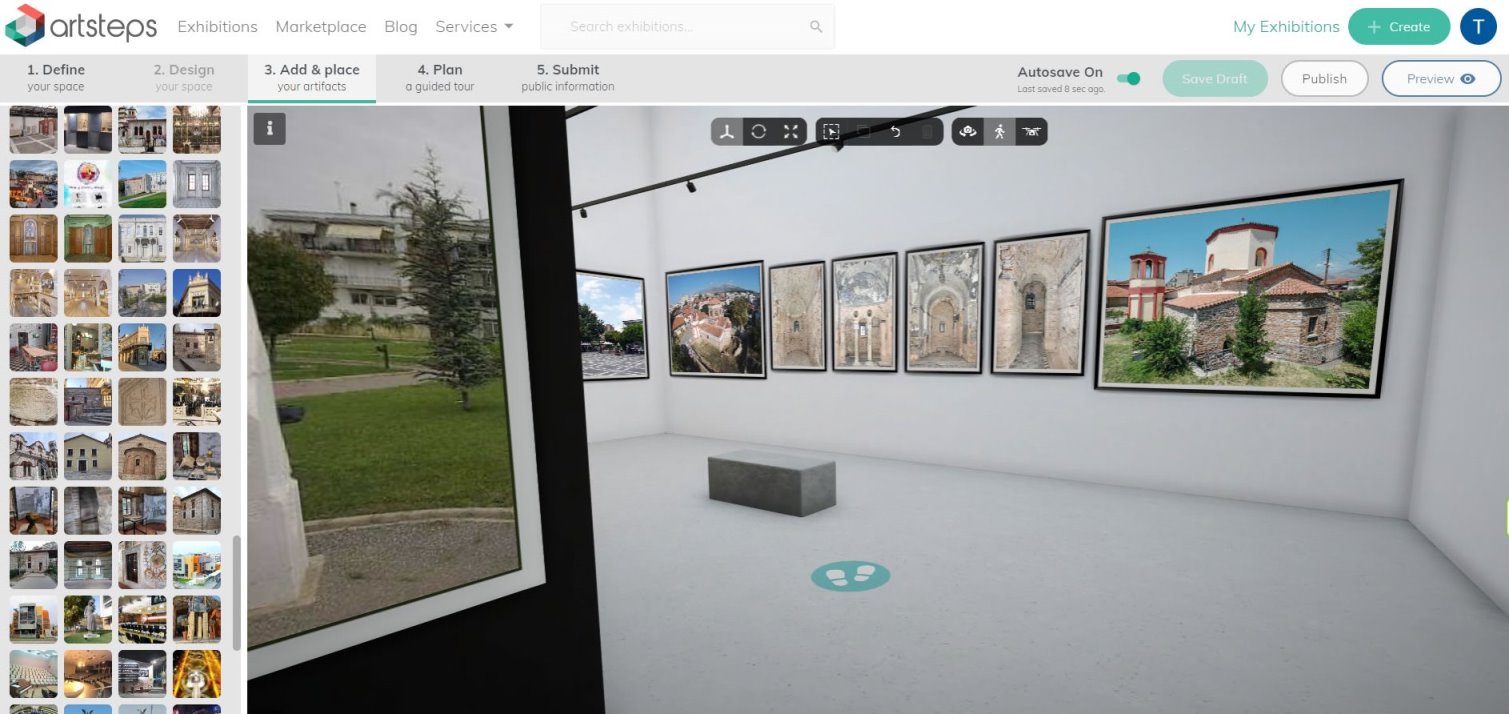Activate the selection box tool

(x=831, y=132)
